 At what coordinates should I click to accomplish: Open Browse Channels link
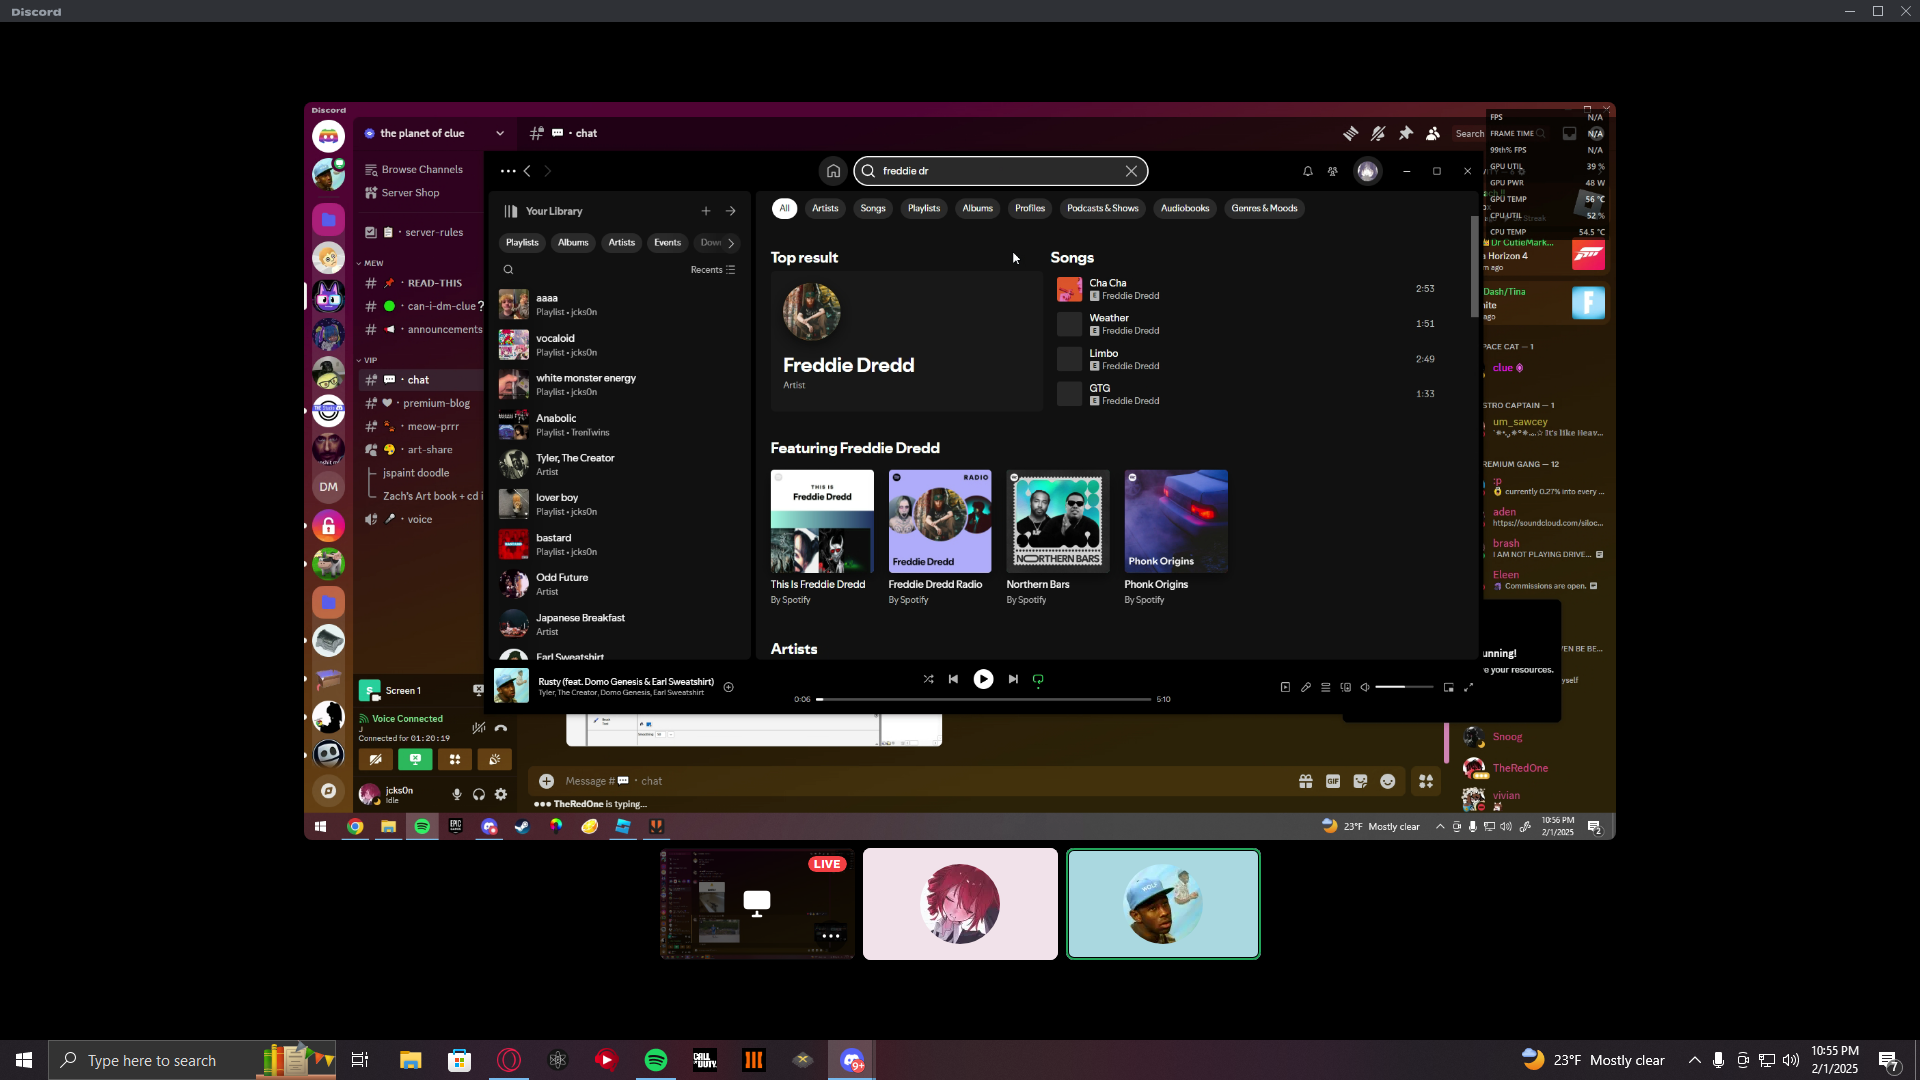point(421,169)
